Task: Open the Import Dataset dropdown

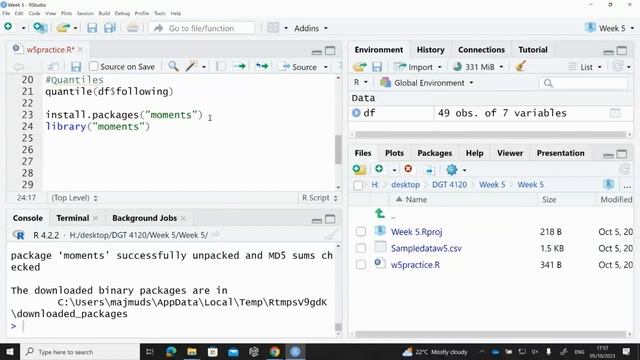Action: tap(418, 67)
